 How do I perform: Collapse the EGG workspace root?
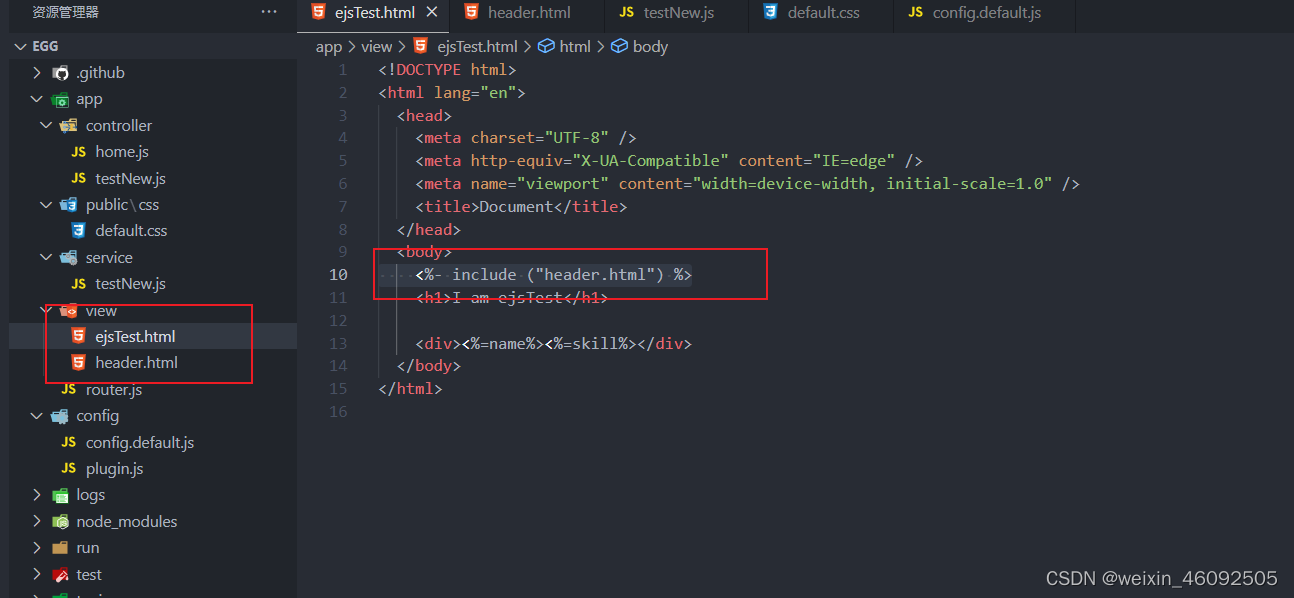click(x=20, y=45)
